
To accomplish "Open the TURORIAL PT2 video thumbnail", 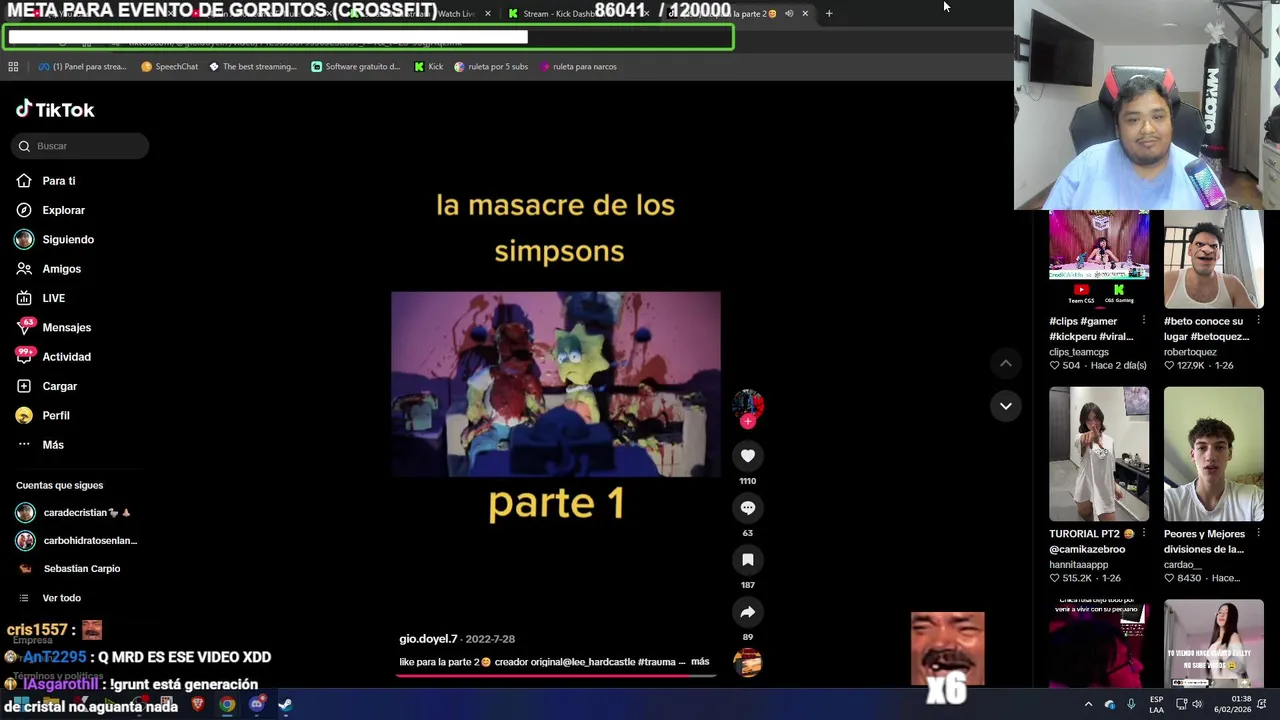I will (x=1099, y=454).
